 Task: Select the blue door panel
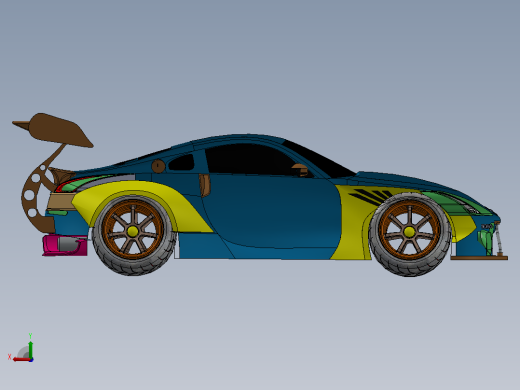(273, 213)
